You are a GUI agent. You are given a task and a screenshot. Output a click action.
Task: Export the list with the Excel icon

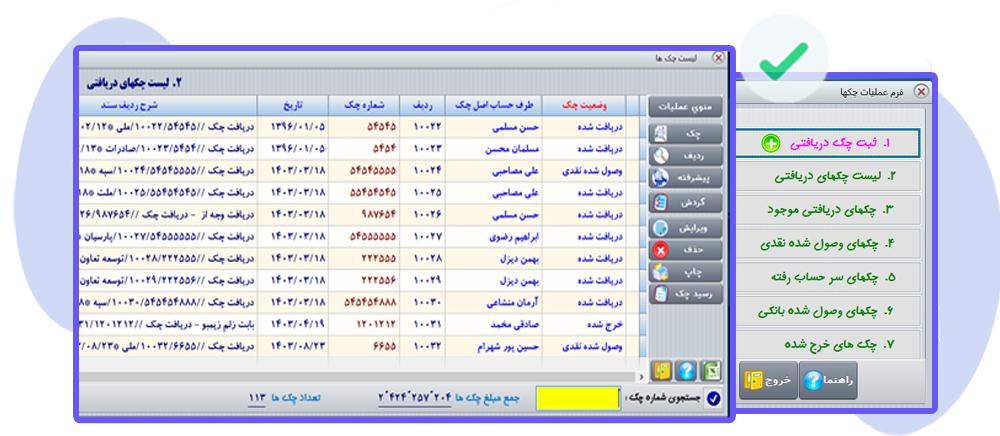[710, 369]
